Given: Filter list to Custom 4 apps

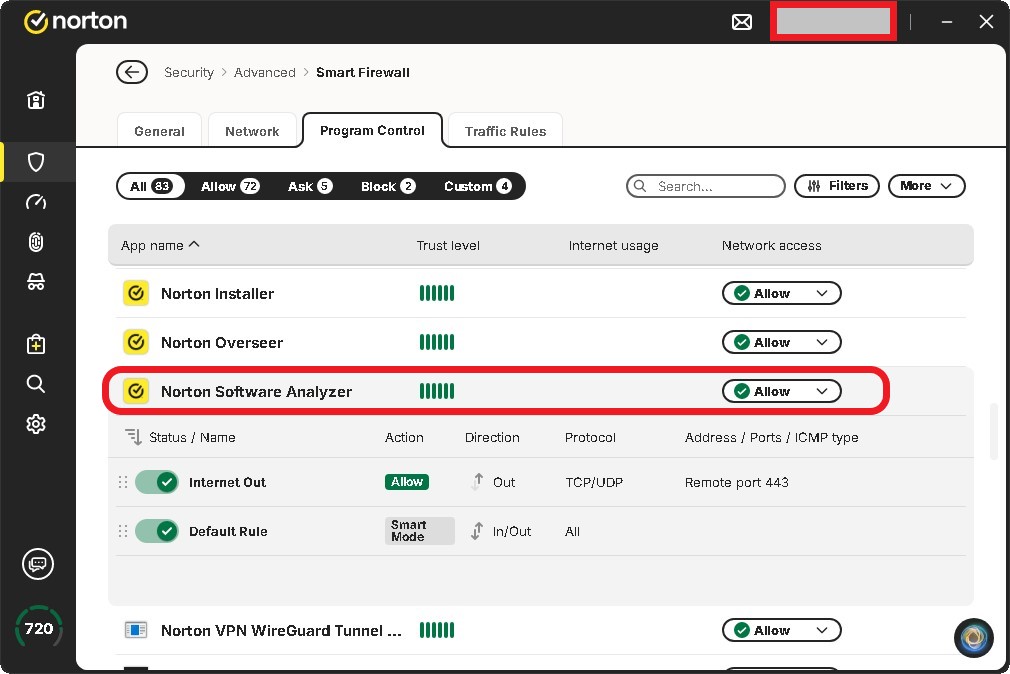Looking at the screenshot, I should click(x=477, y=186).
